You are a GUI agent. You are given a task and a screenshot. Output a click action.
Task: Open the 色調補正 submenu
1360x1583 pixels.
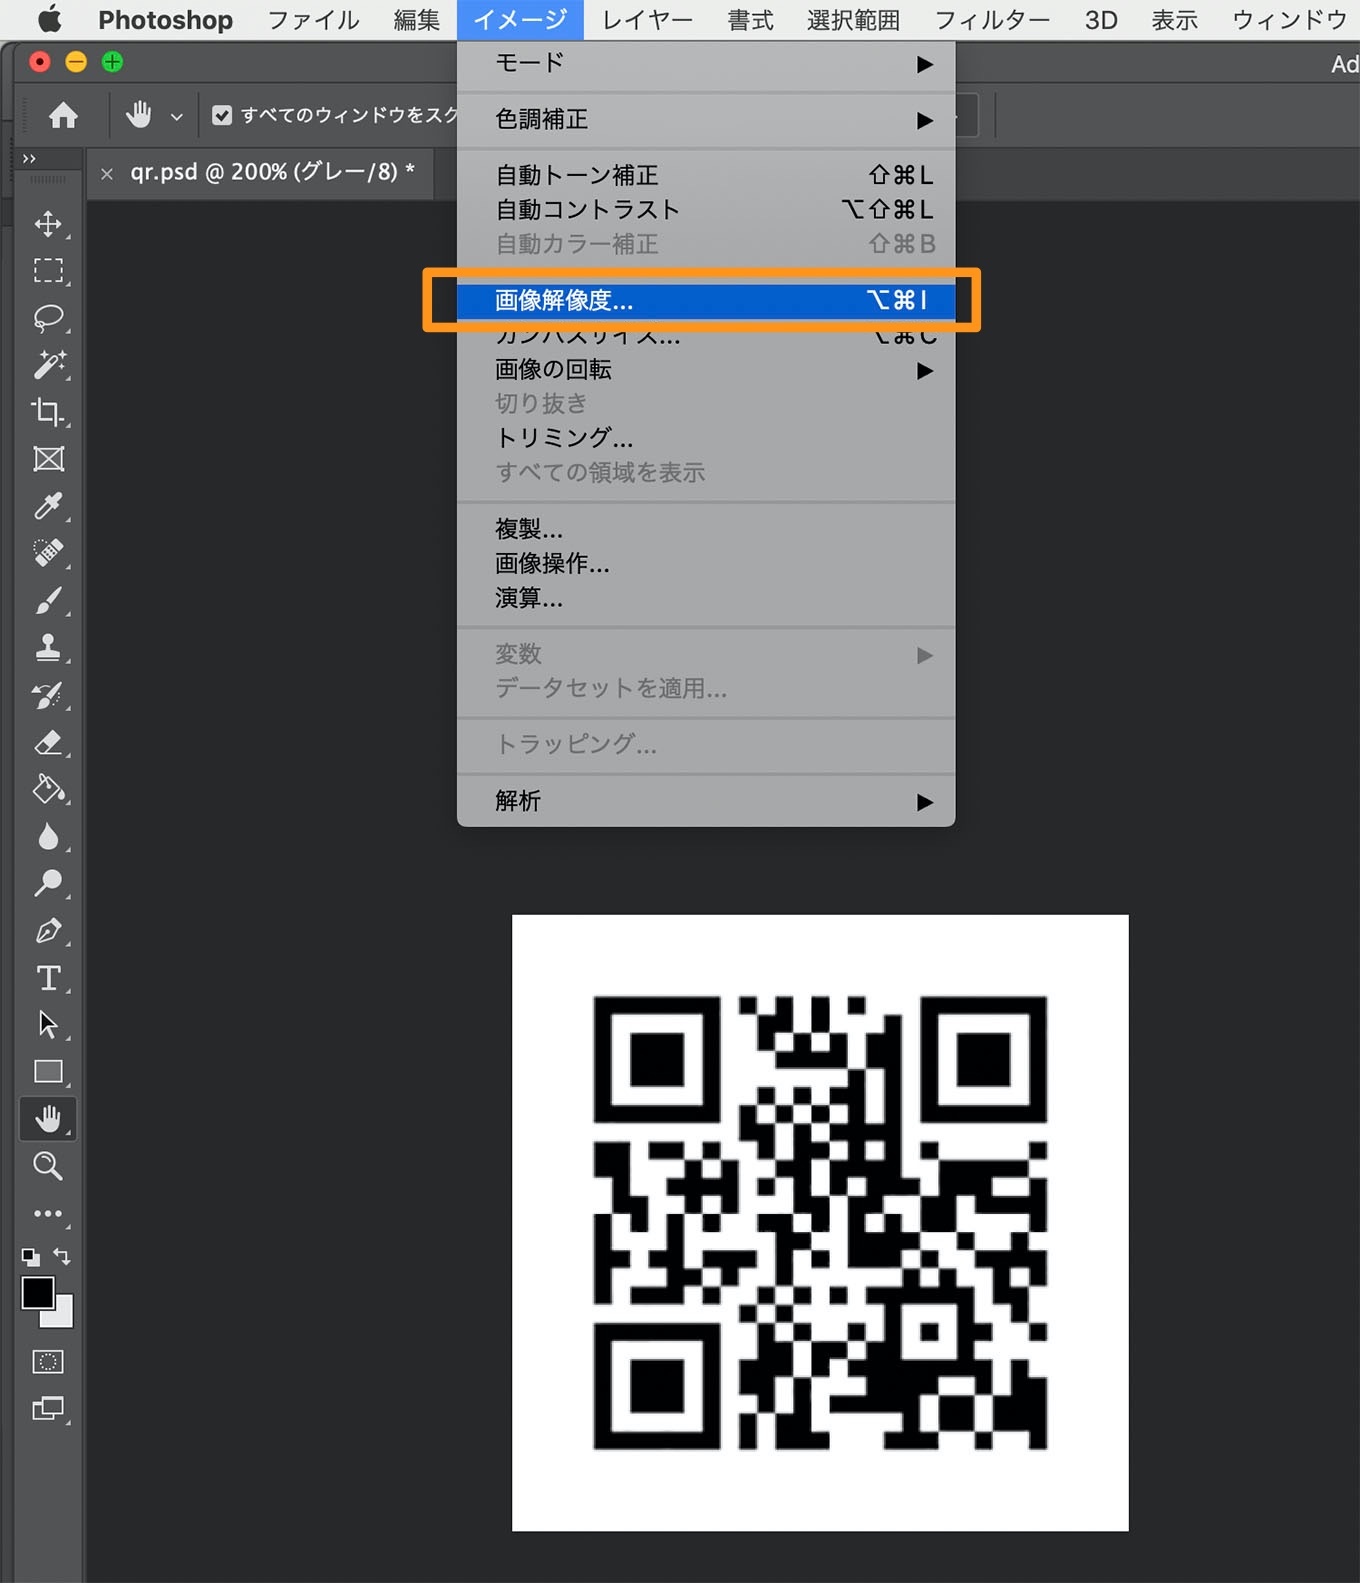pyautogui.click(x=706, y=120)
